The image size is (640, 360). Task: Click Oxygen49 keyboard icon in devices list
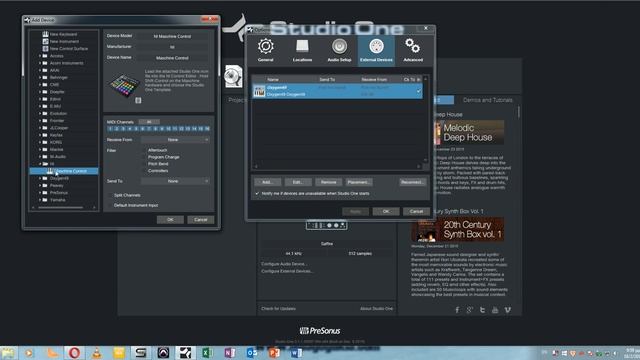(259, 91)
